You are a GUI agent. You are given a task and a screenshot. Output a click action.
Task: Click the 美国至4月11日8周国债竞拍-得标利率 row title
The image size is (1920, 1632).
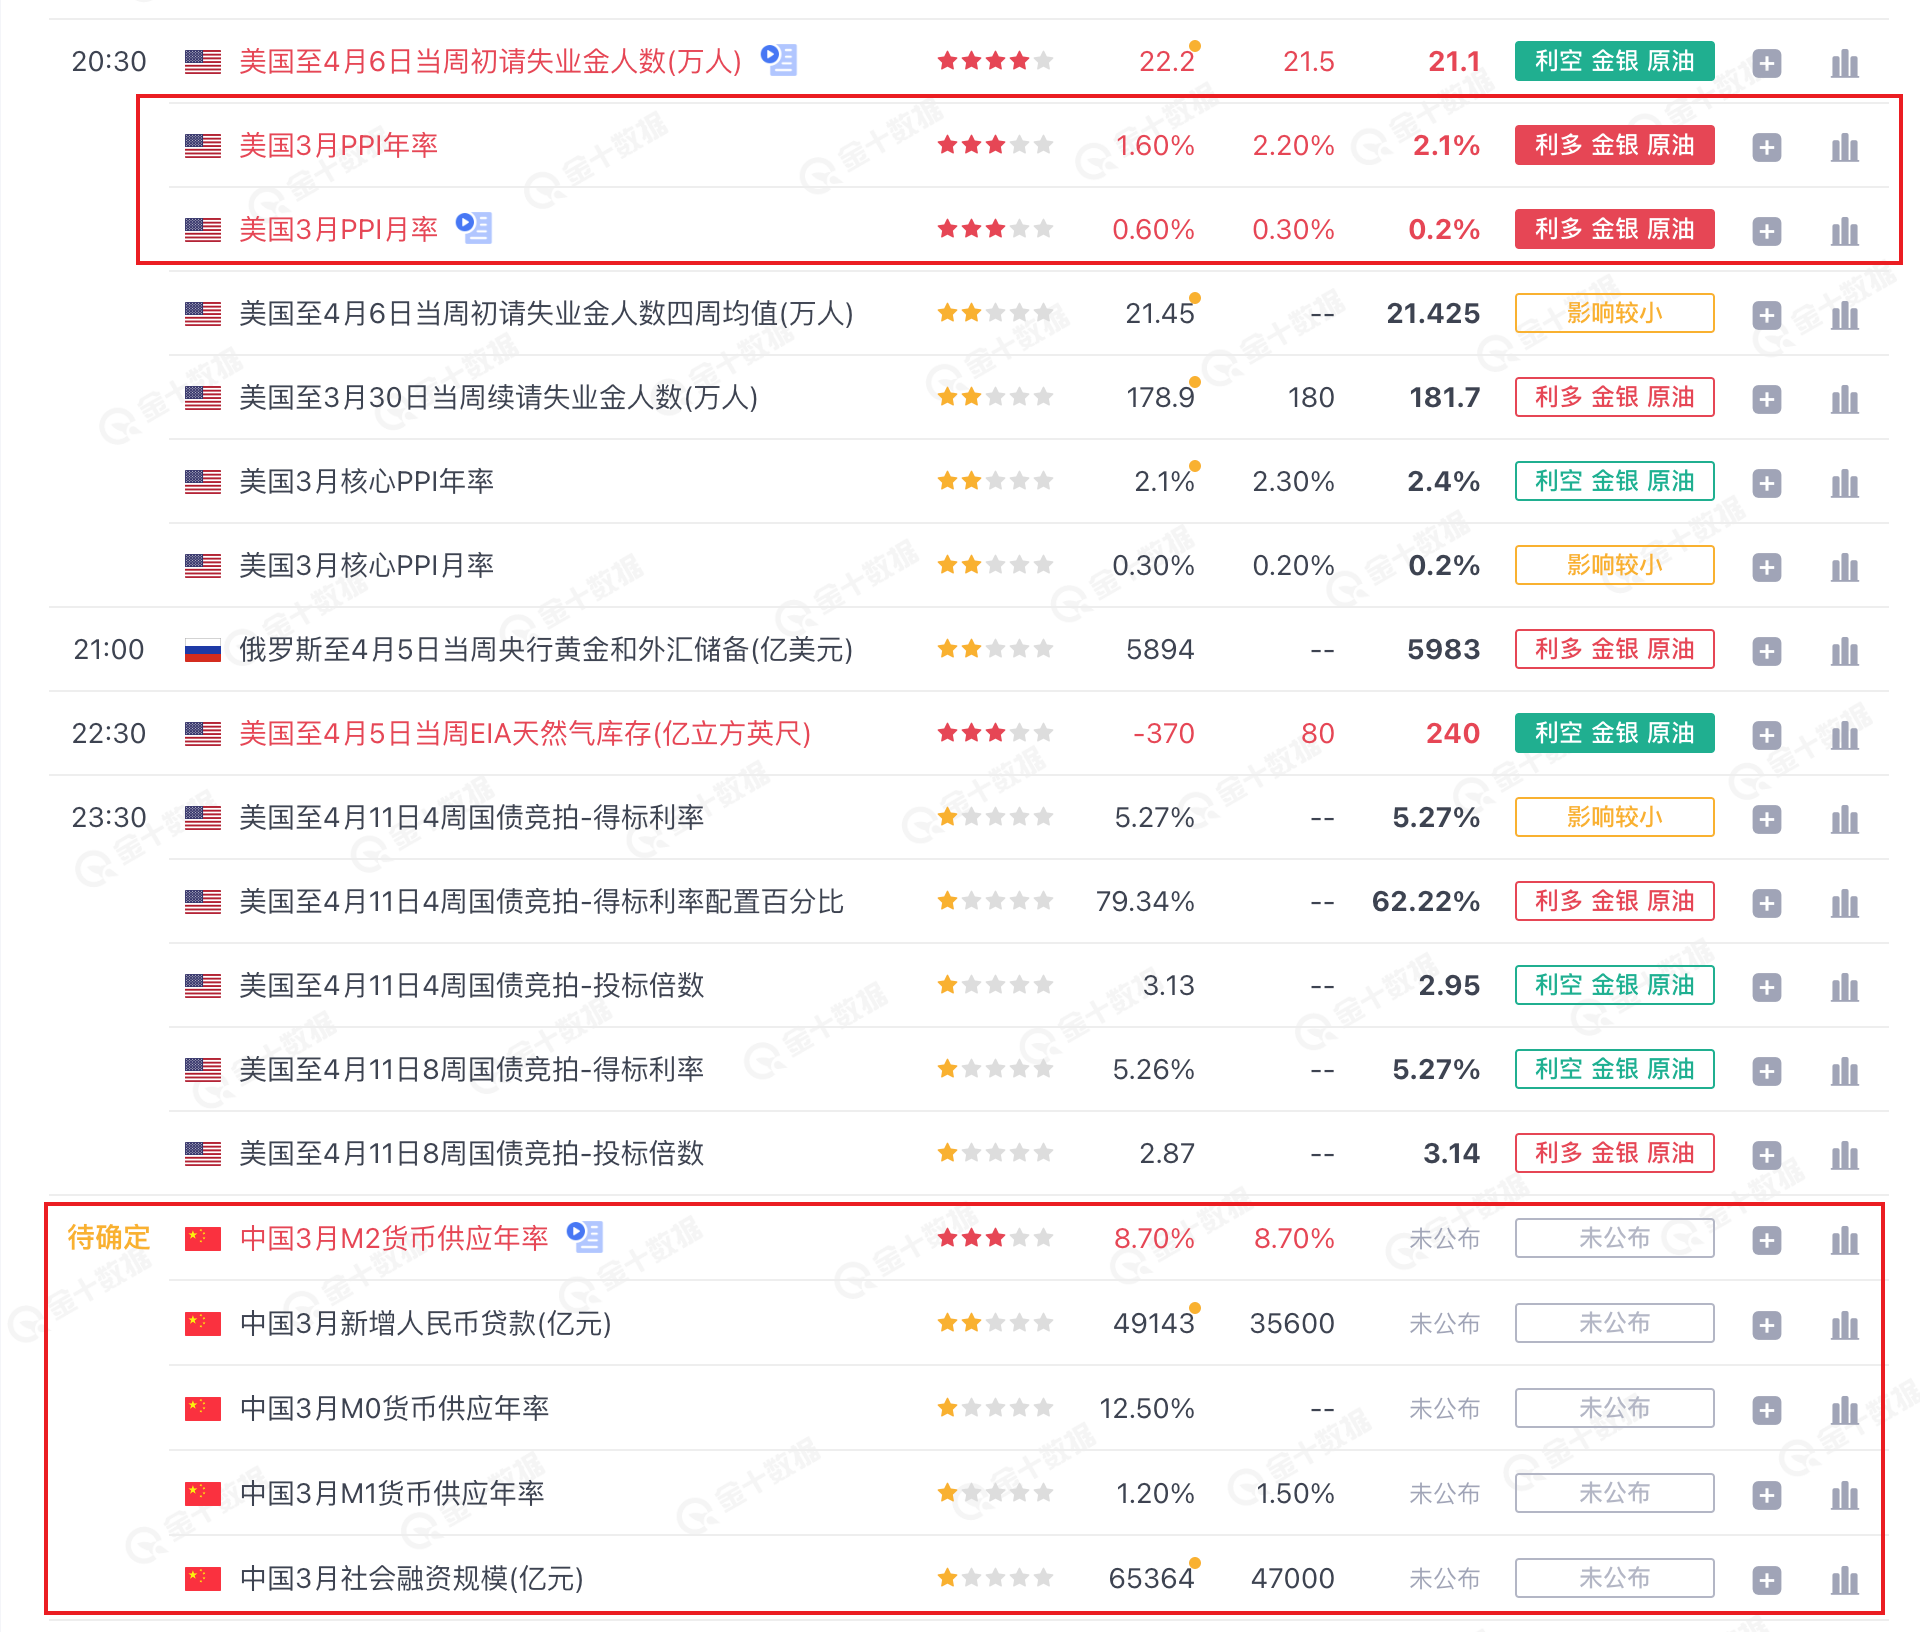[x=471, y=1070]
